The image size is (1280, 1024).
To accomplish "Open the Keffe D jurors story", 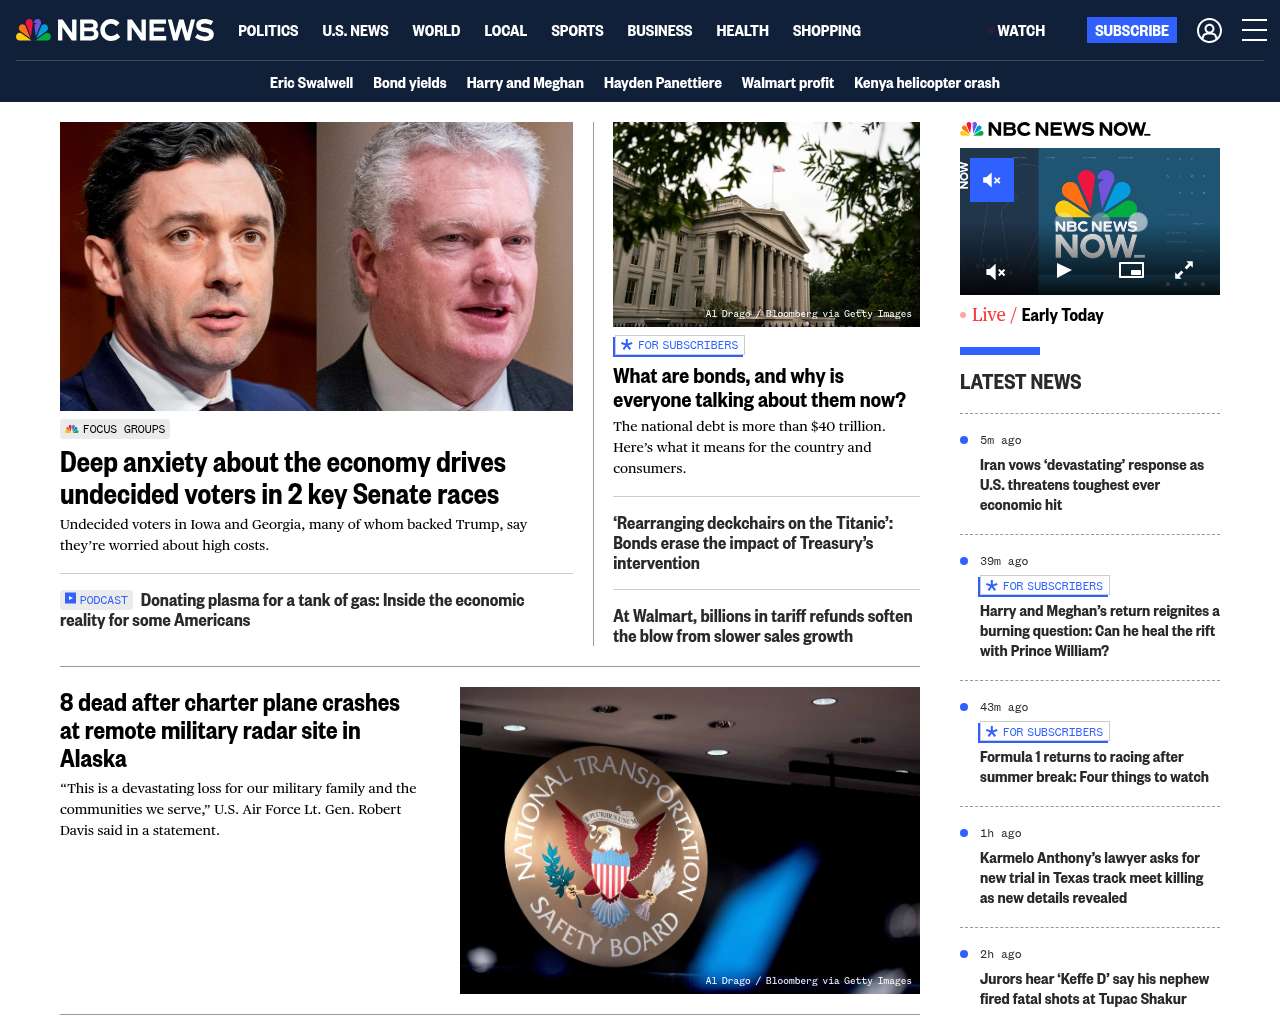I will 1094,989.
